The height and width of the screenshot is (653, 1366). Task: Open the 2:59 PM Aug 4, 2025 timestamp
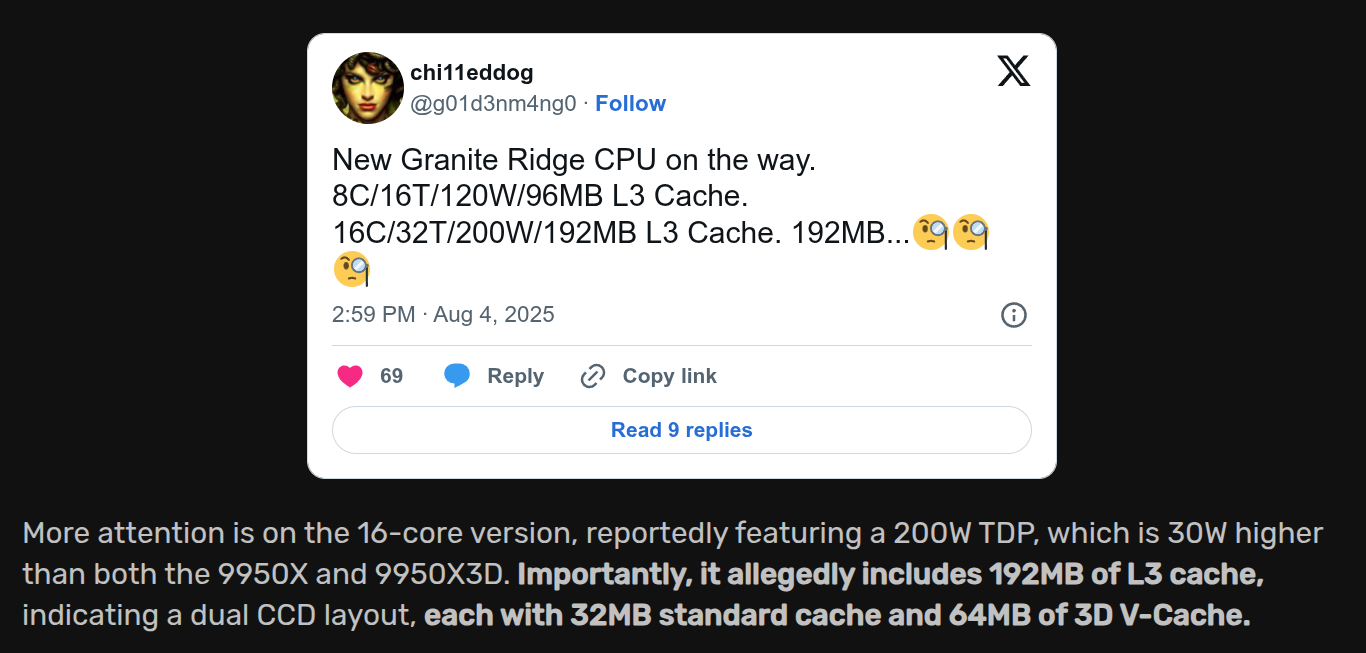443,315
